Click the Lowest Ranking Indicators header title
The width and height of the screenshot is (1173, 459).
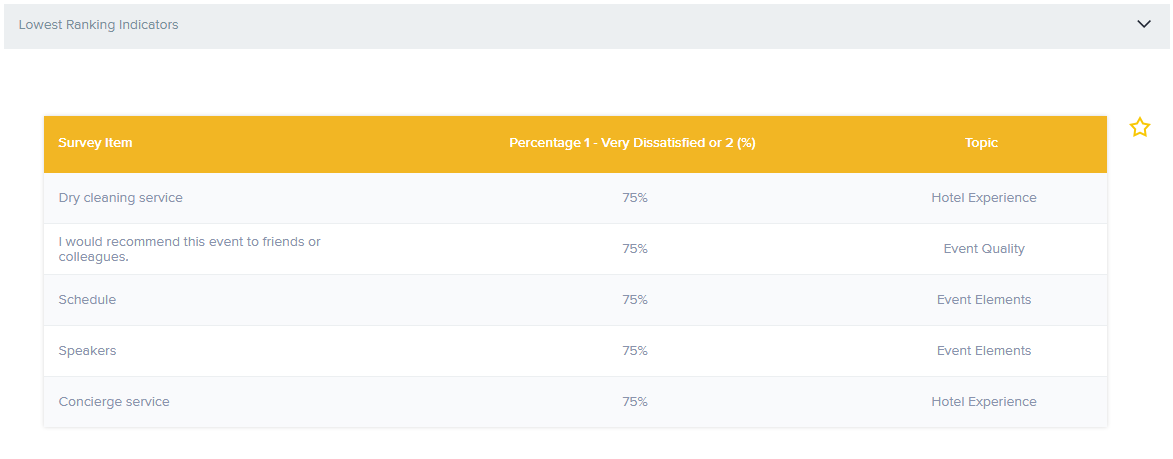tap(99, 25)
